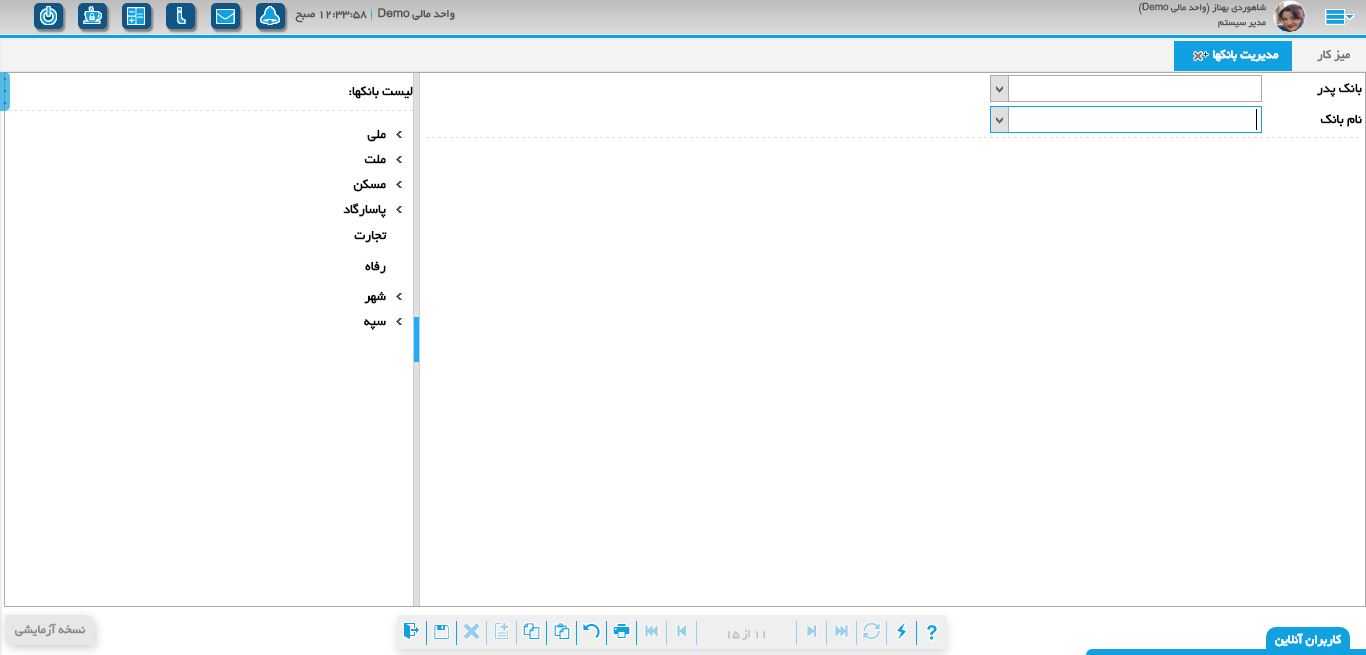1366x655 pixels.
Task: Switch to the میز کار tab
Action: (x=1334, y=55)
